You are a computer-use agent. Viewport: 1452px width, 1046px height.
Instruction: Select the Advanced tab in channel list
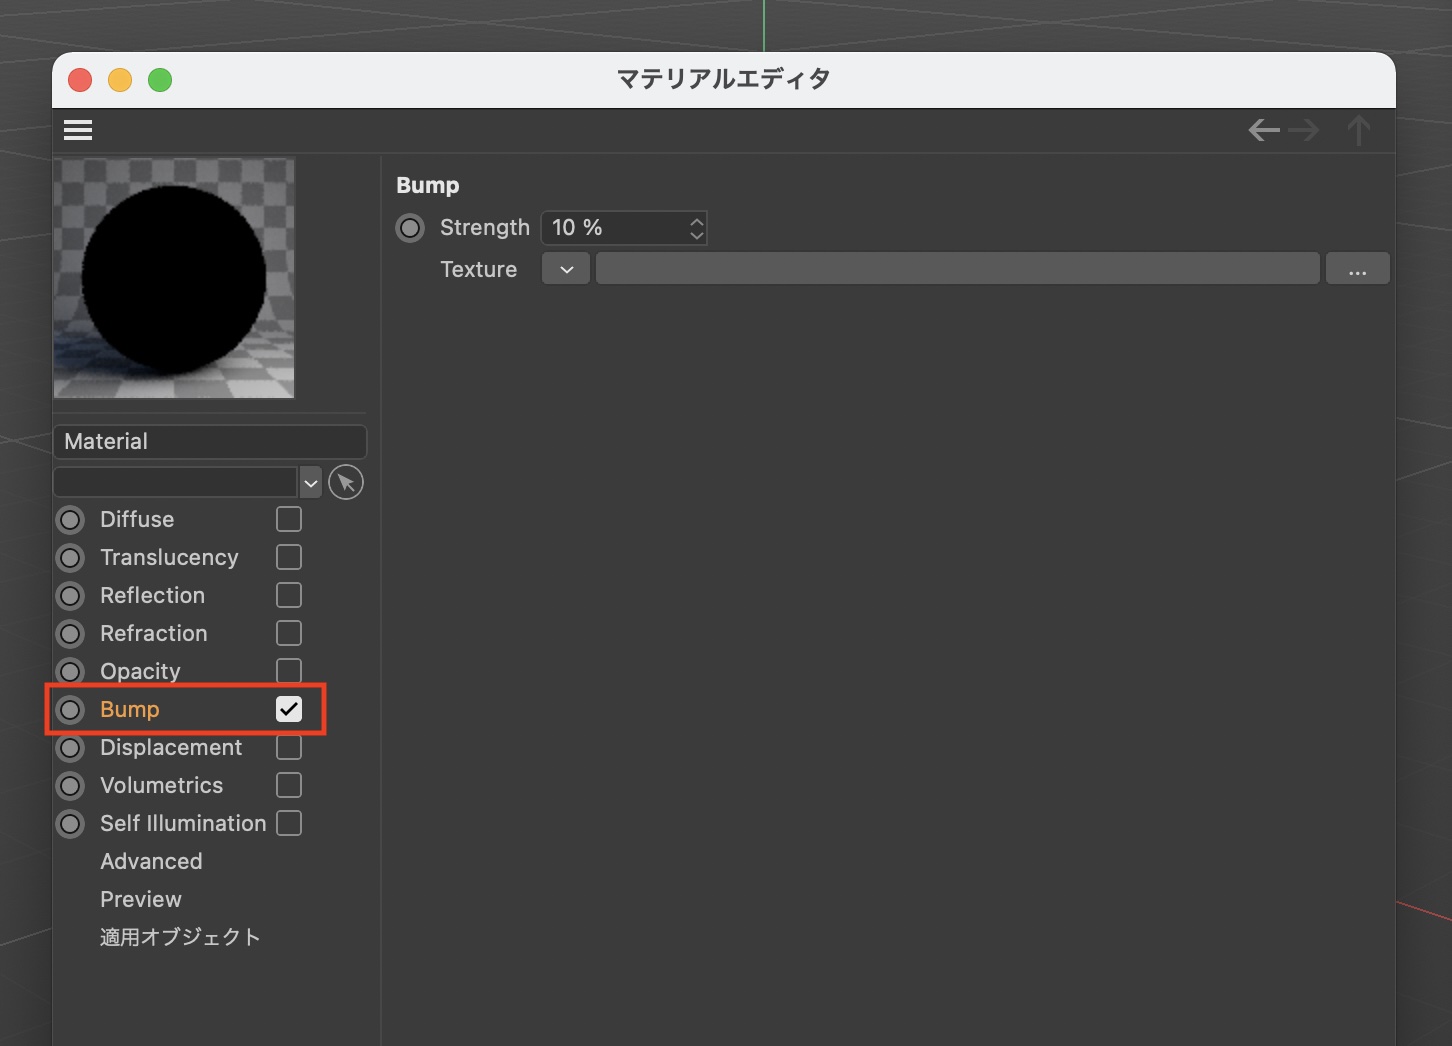(x=151, y=861)
